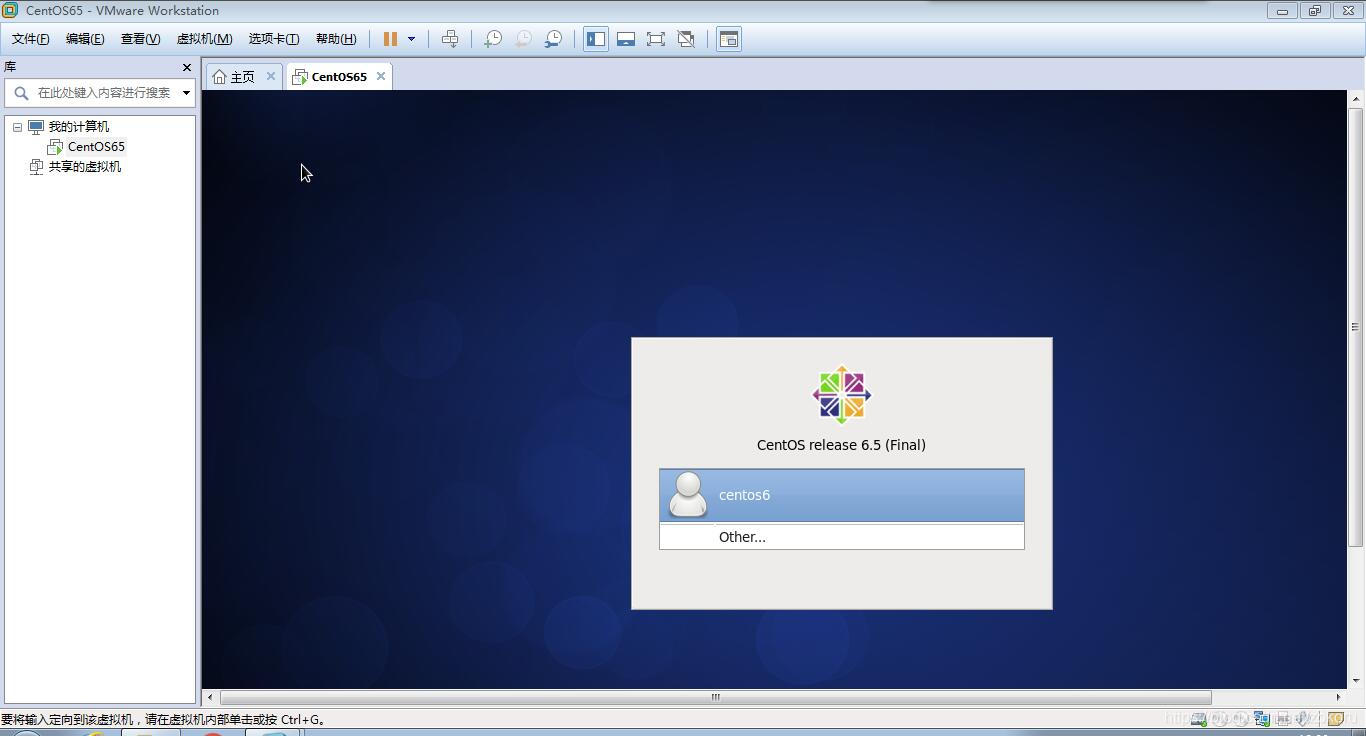
Task: Choose the centos6 user on login screen
Action: [x=842, y=495]
